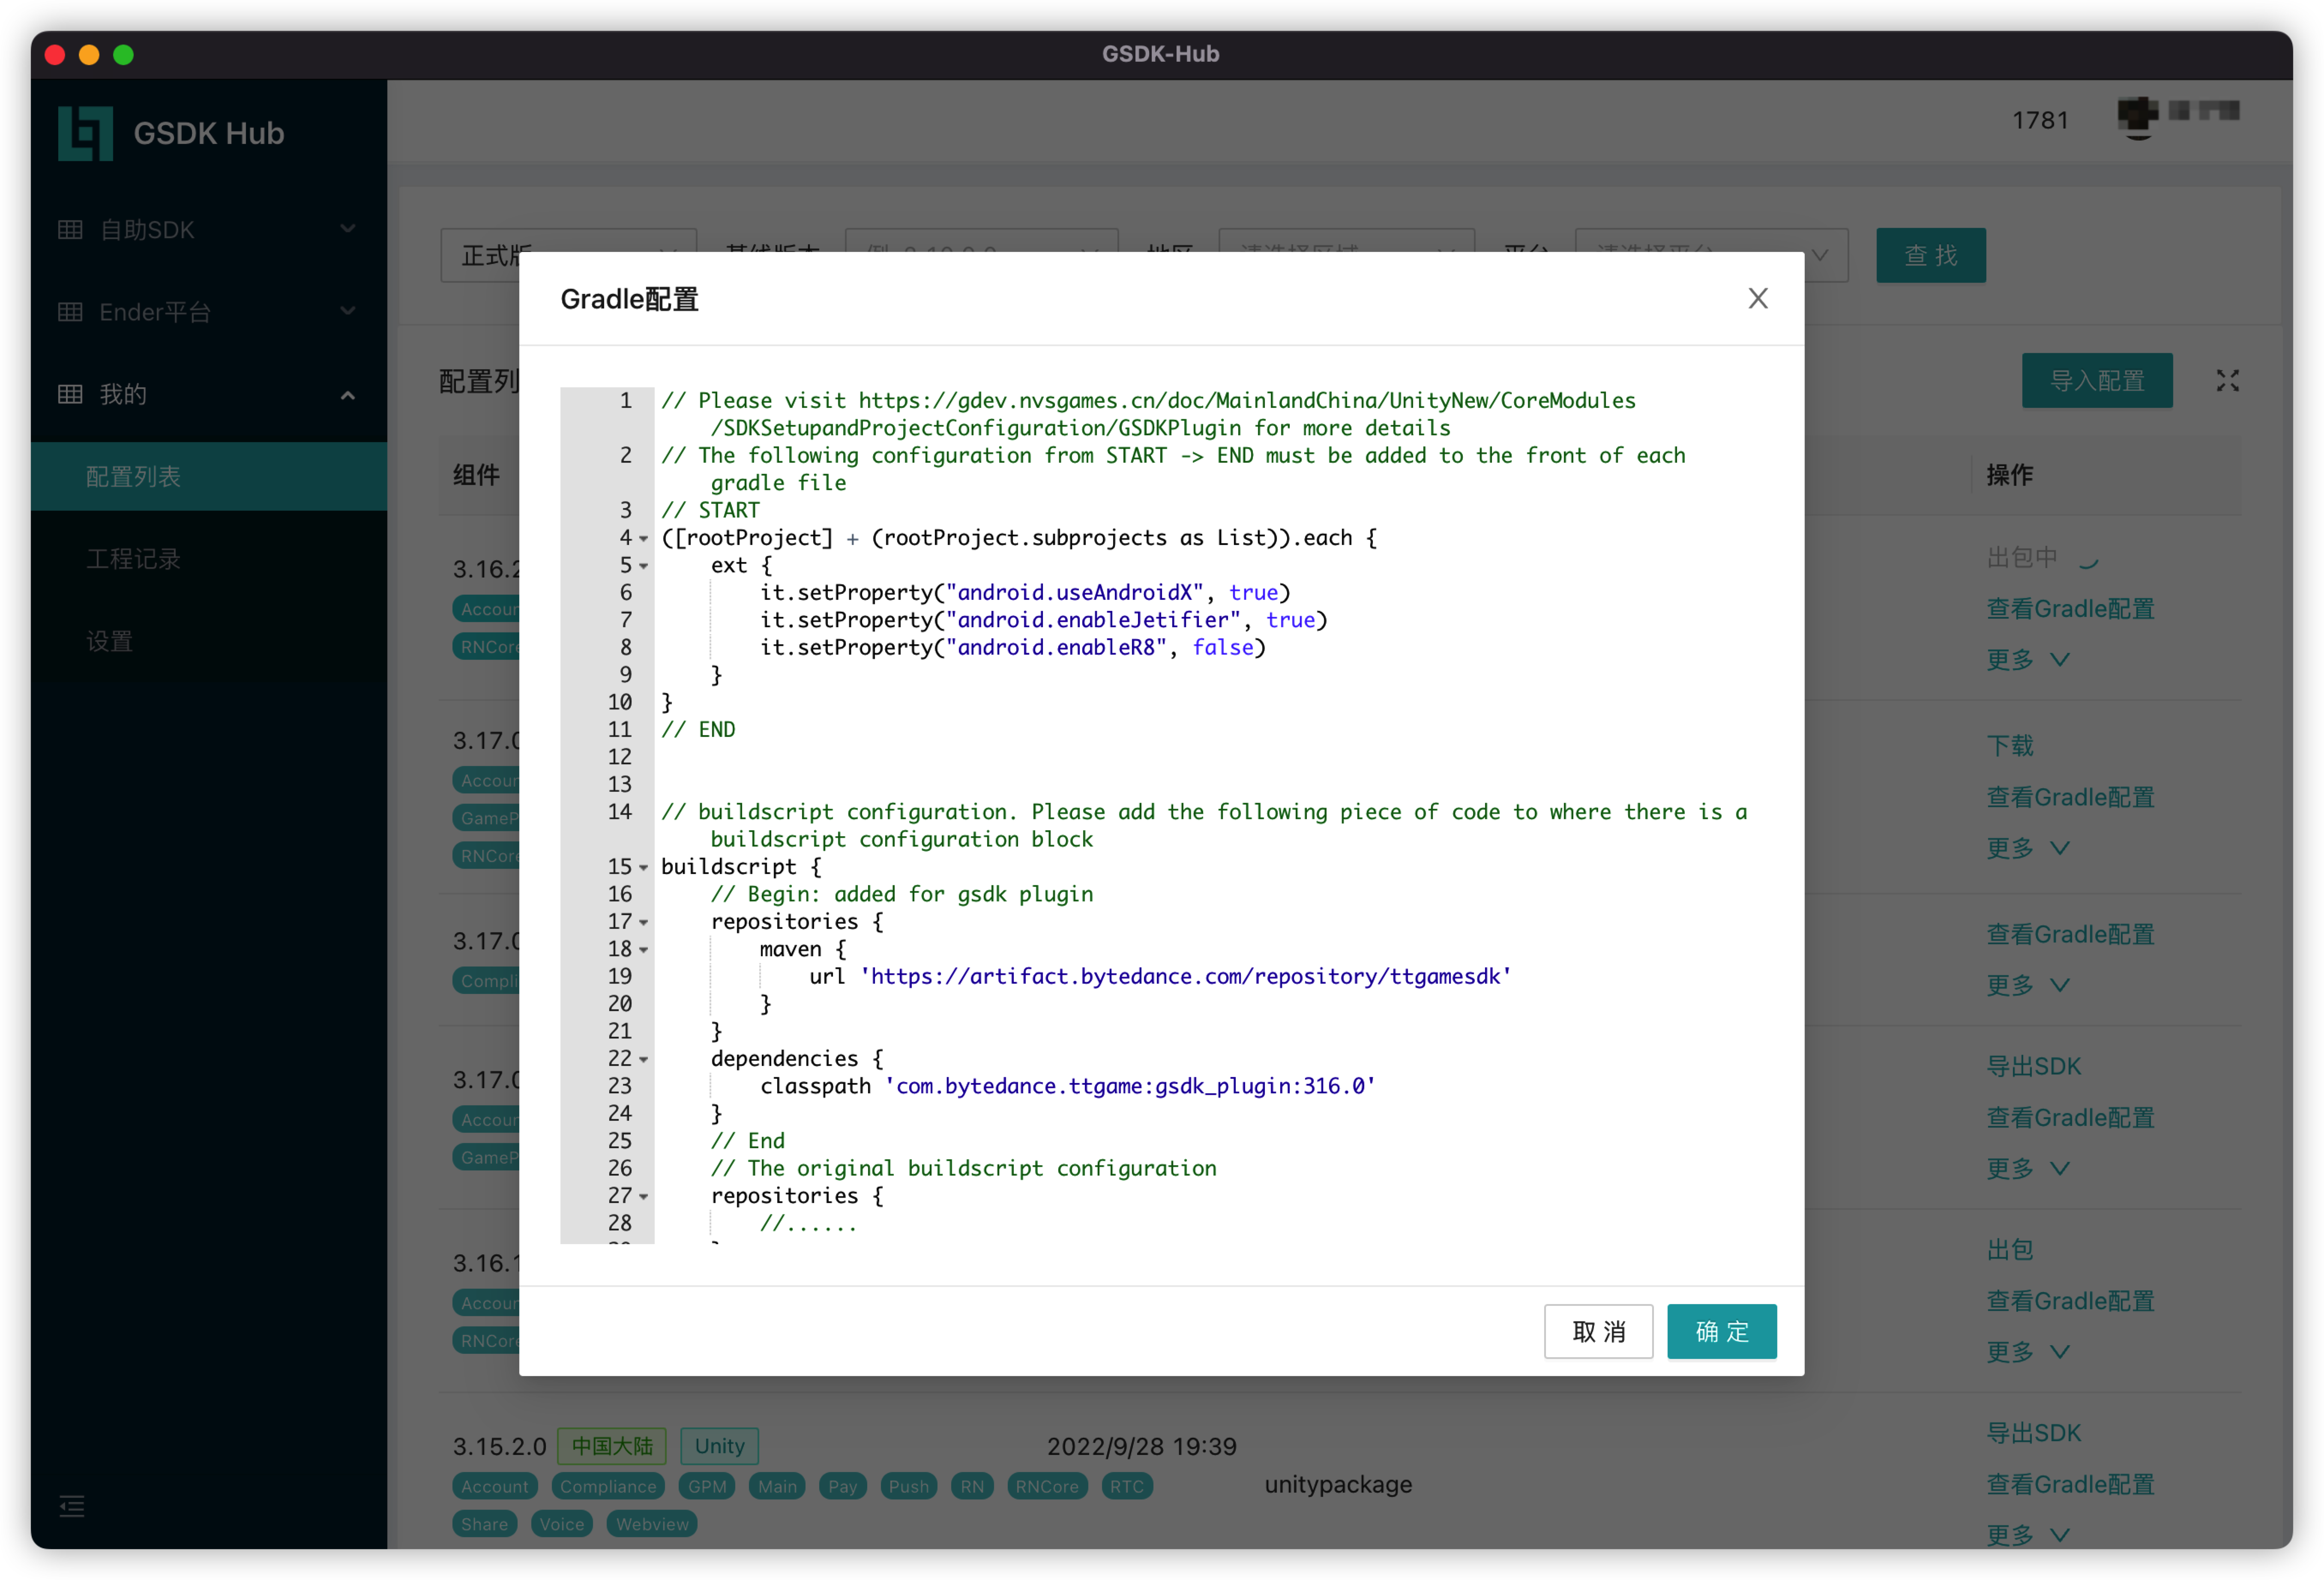Click the Unity platform tag
Screen dimensions: 2324x1580
(x=719, y=1446)
